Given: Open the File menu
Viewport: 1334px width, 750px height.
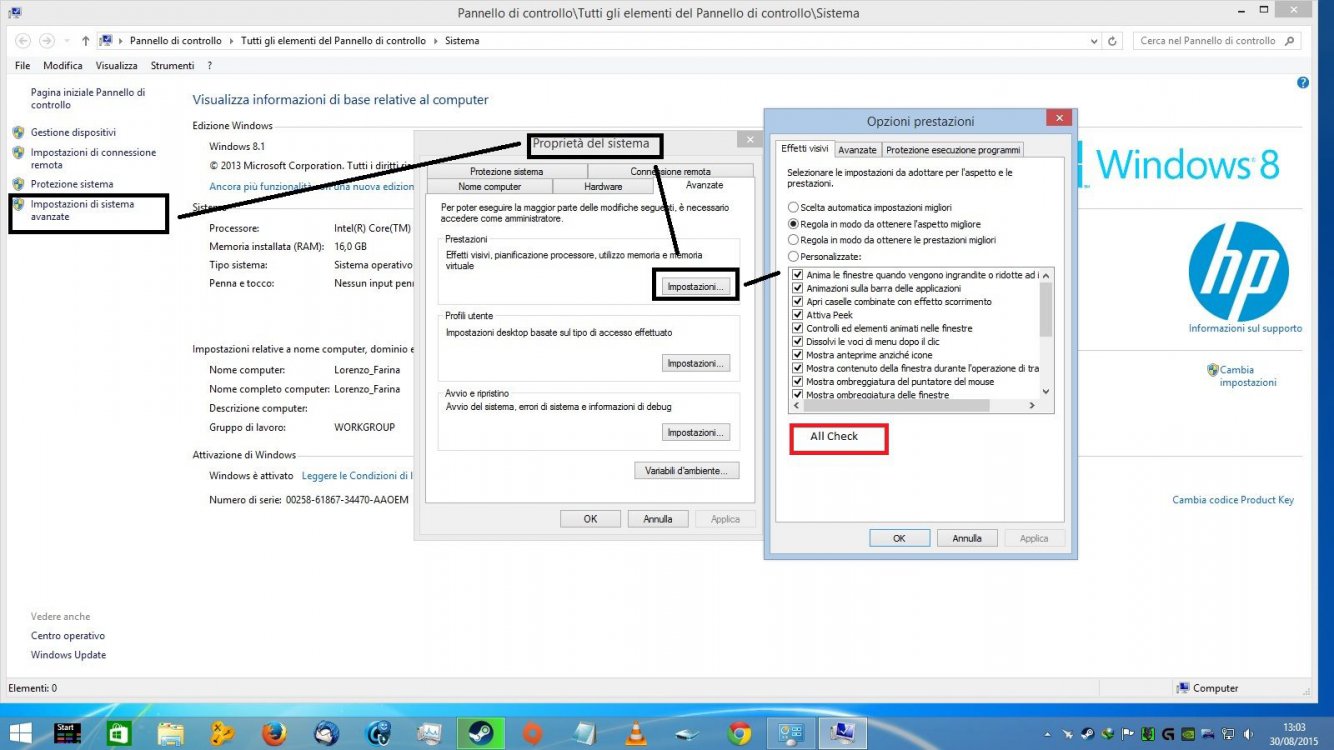Looking at the screenshot, I should click(x=23, y=65).
